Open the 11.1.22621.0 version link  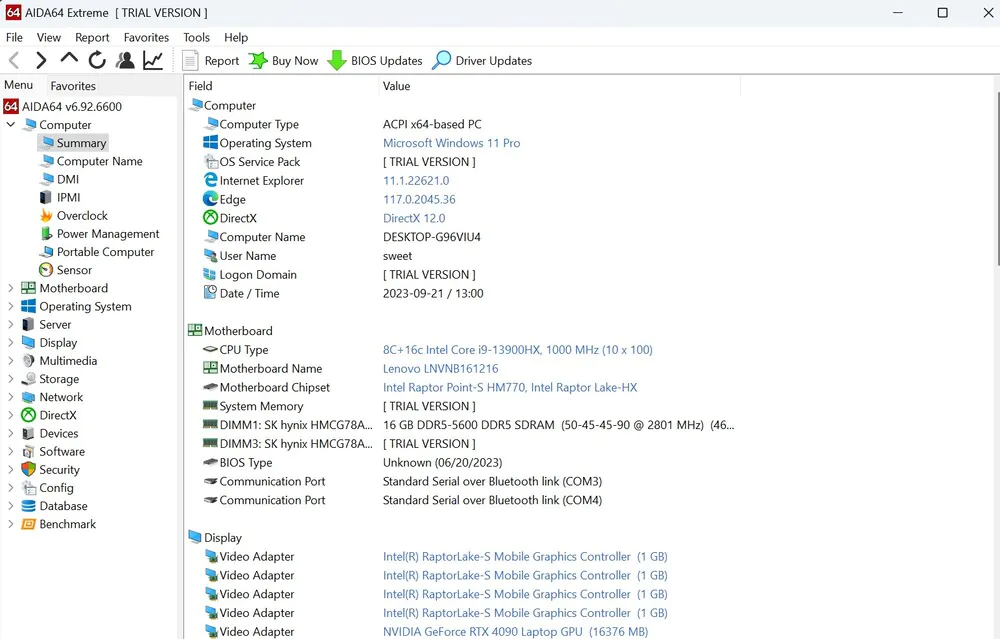point(416,180)
